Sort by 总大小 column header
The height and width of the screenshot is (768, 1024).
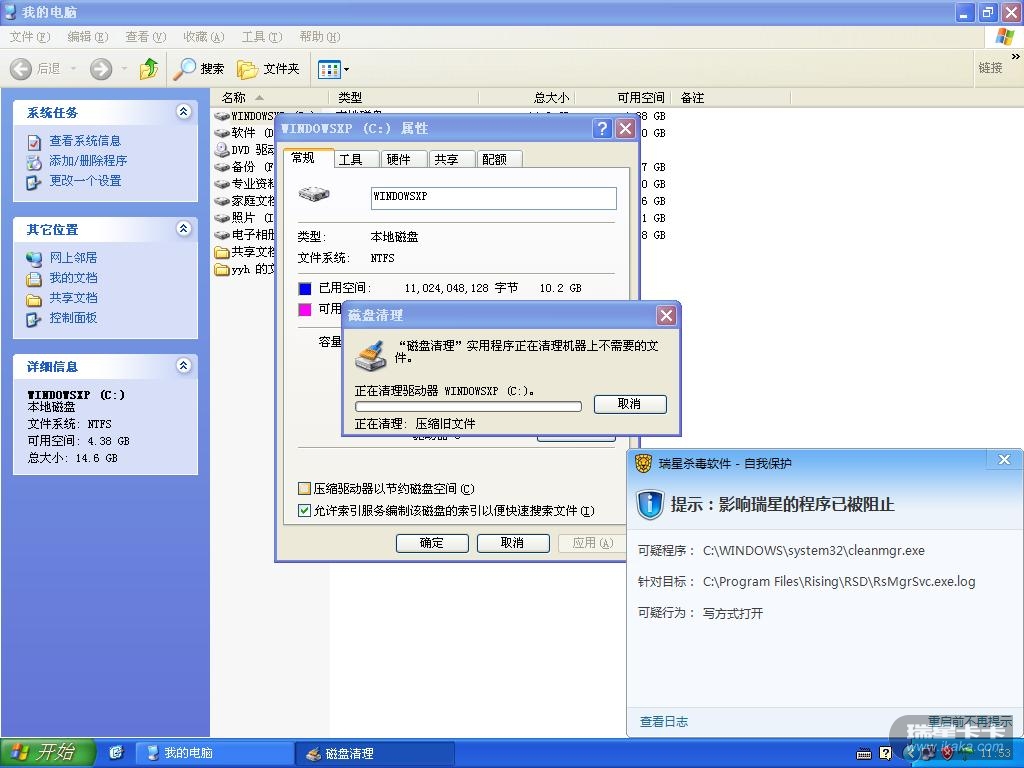tap(526, 98)
